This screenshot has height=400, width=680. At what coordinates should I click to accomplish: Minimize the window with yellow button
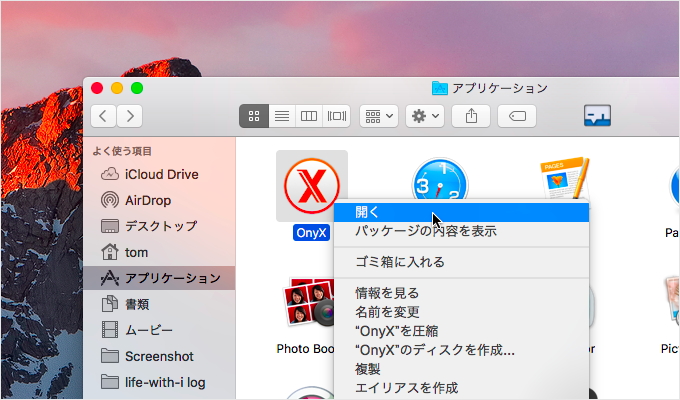[117, 88]
